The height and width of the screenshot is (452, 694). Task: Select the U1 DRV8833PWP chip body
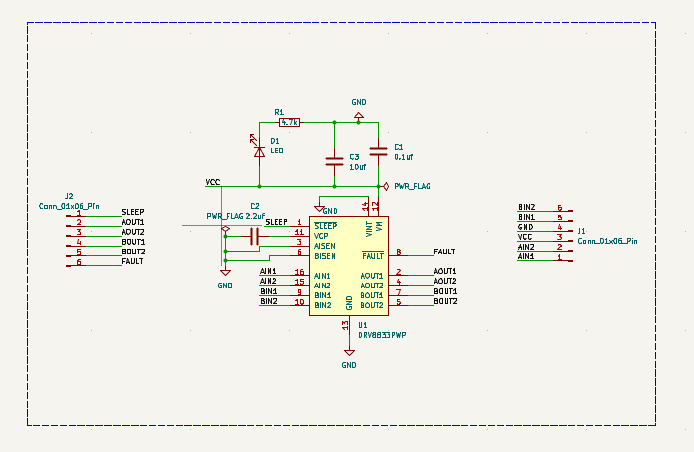point(349,266)
